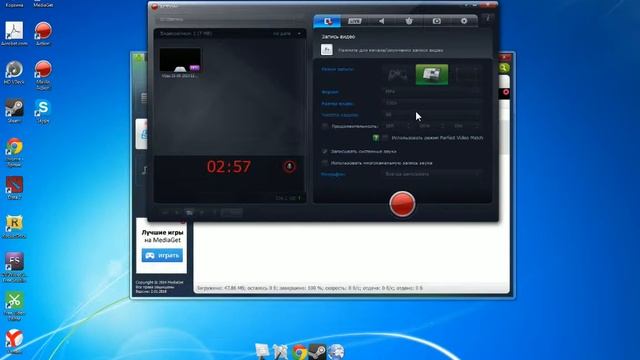Image resolution: width=640 pixels, height=360 pixels.
Task: Open the Mirillis Action desktop shortcut
Action: [x=43, y=74]
